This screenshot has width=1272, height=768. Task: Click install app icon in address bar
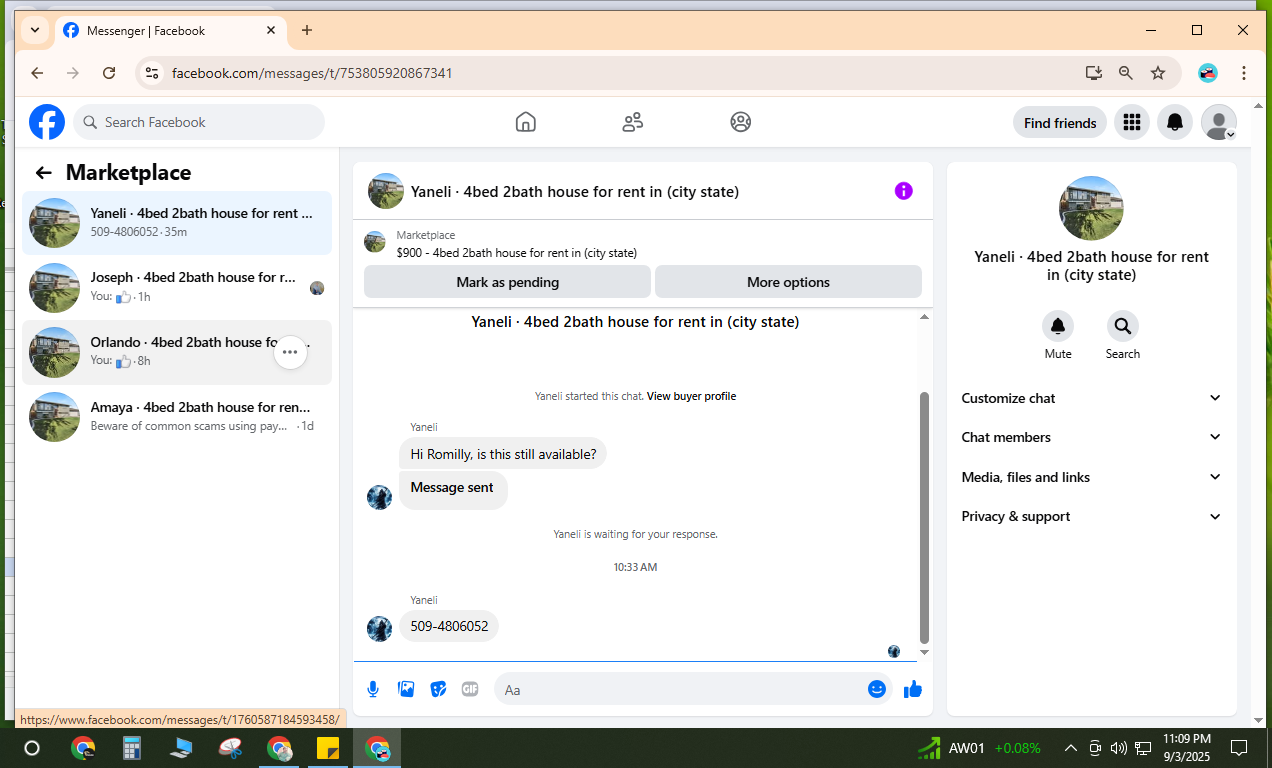1094,73
